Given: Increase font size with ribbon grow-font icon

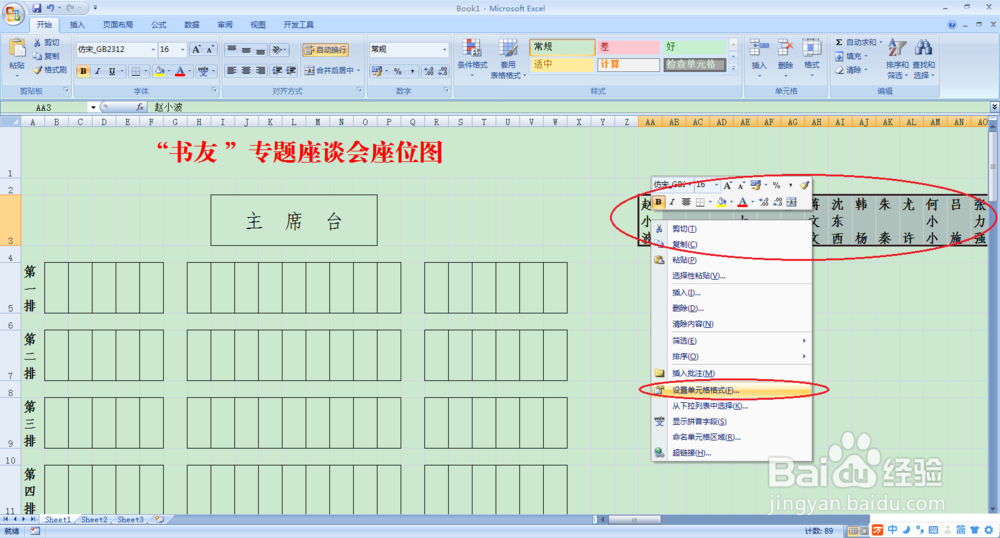Looking at the screenshot, I should [x=196, y=49].
